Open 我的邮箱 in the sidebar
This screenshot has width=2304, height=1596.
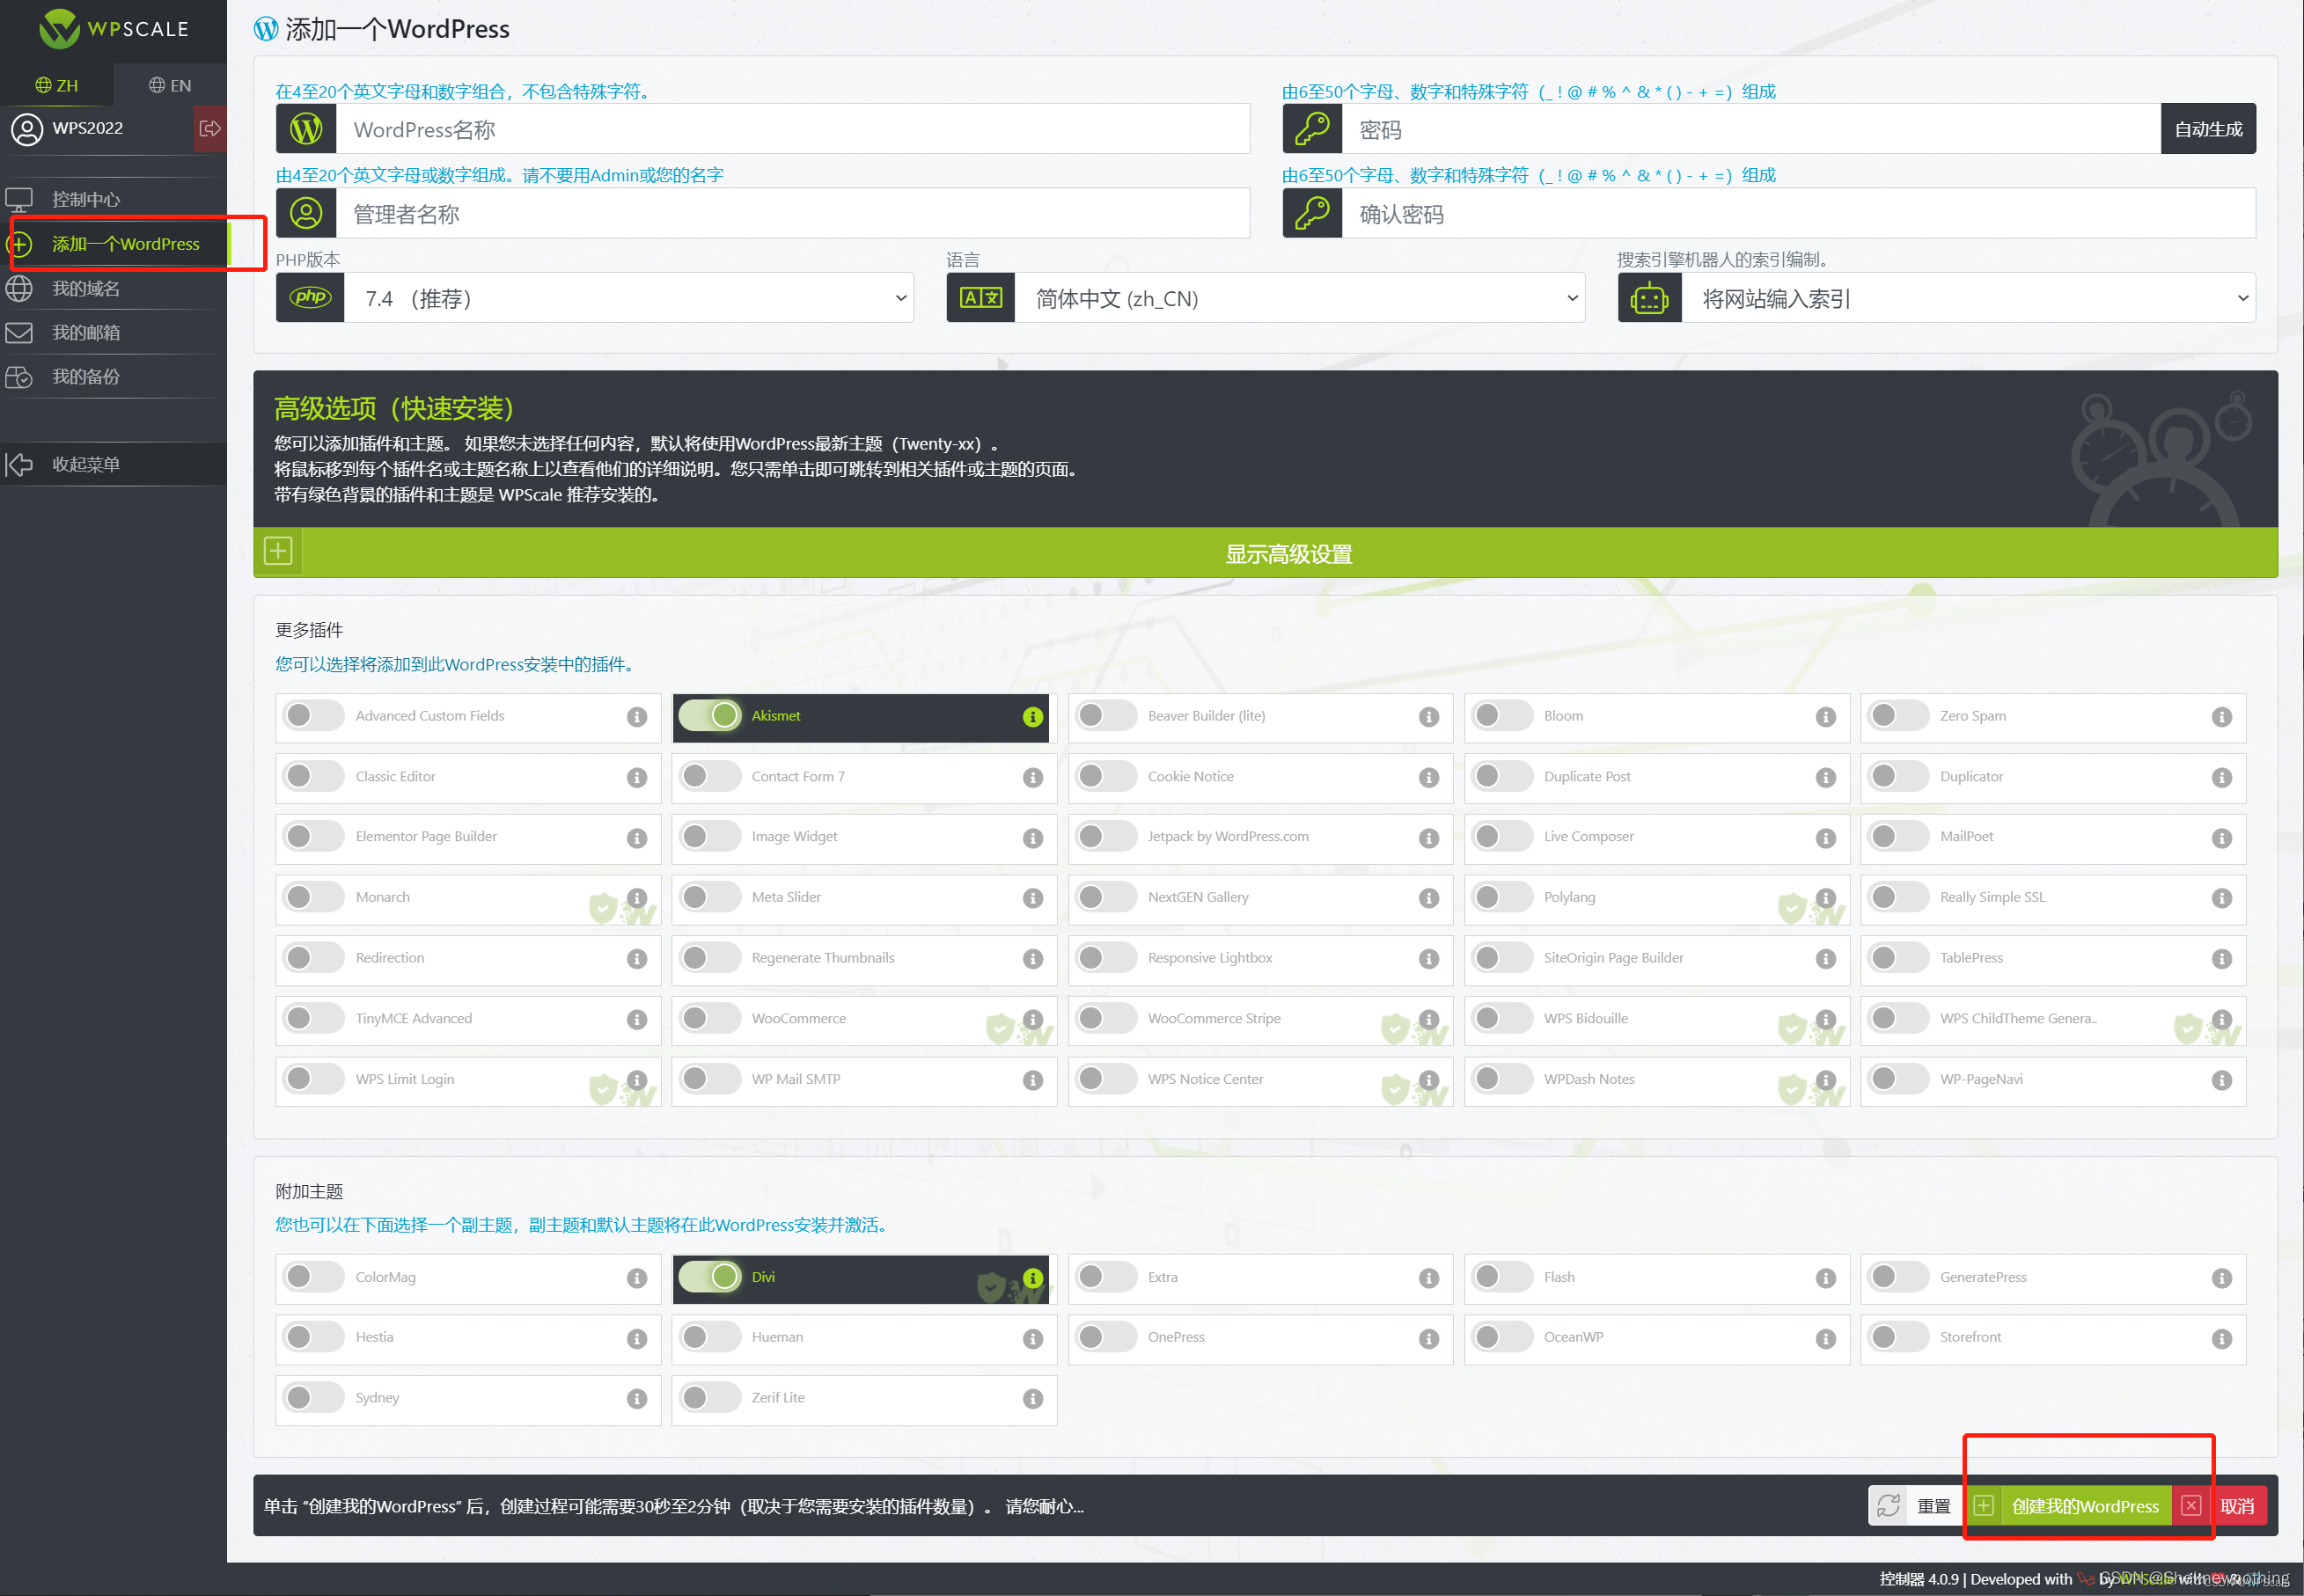[x=113, y=332]
